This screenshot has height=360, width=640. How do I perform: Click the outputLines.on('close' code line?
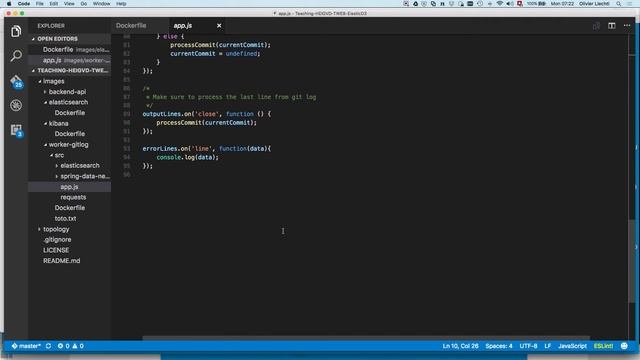pyautogui.click(x=207, y=114)
